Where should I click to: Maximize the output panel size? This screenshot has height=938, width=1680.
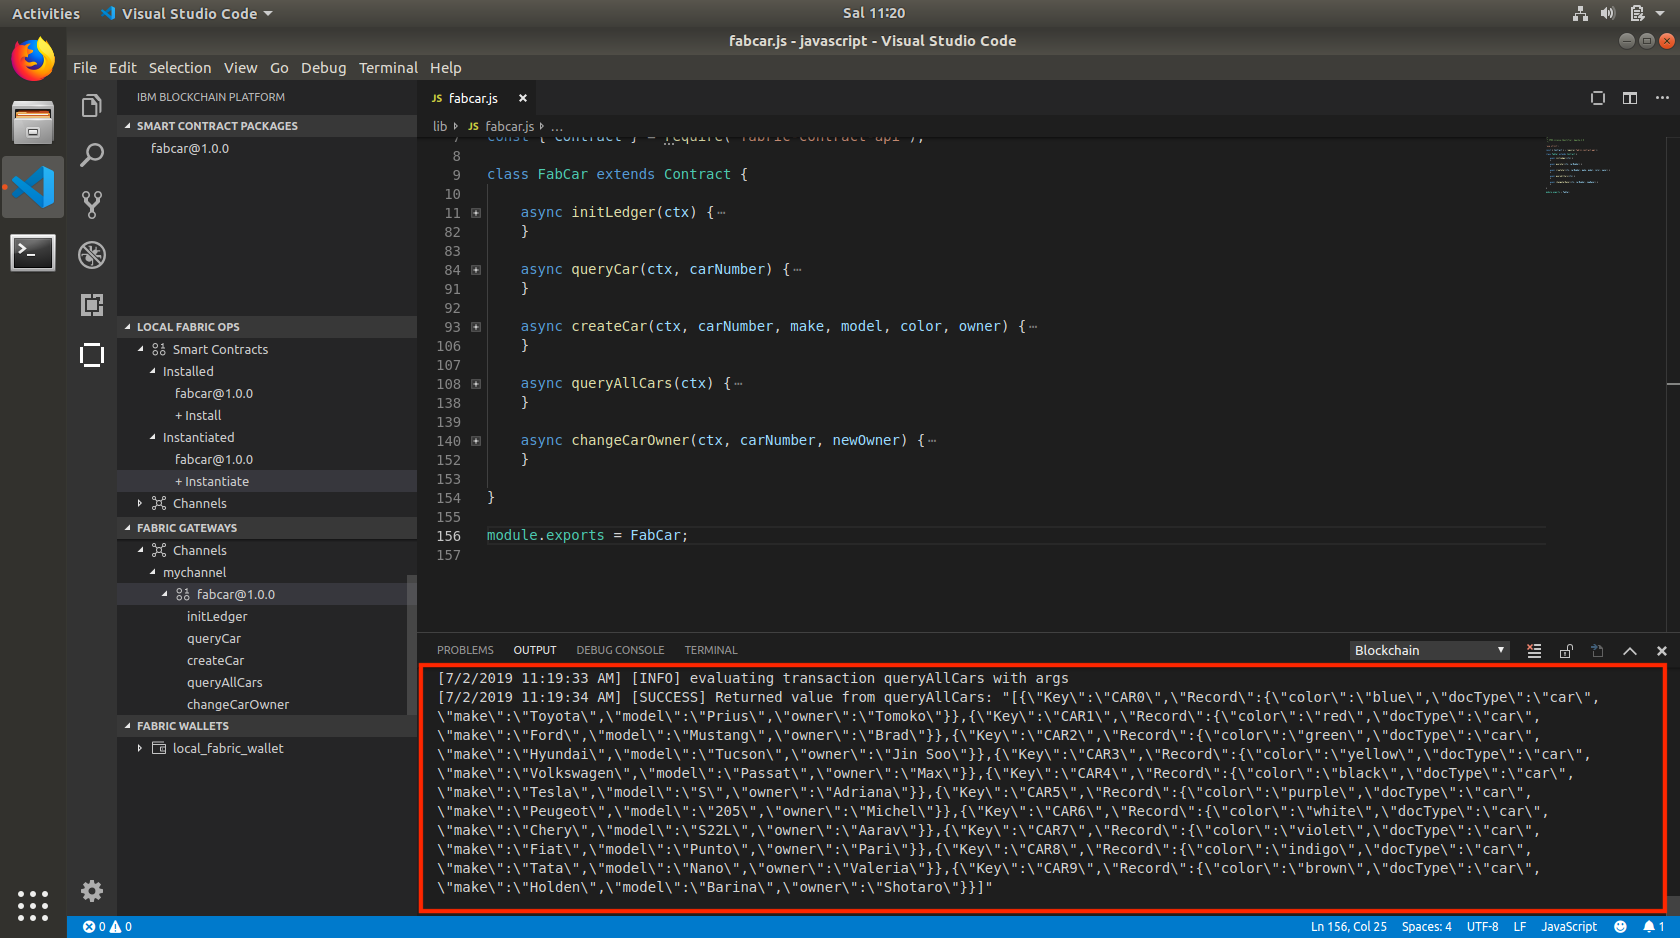(x=1630, y=651)
